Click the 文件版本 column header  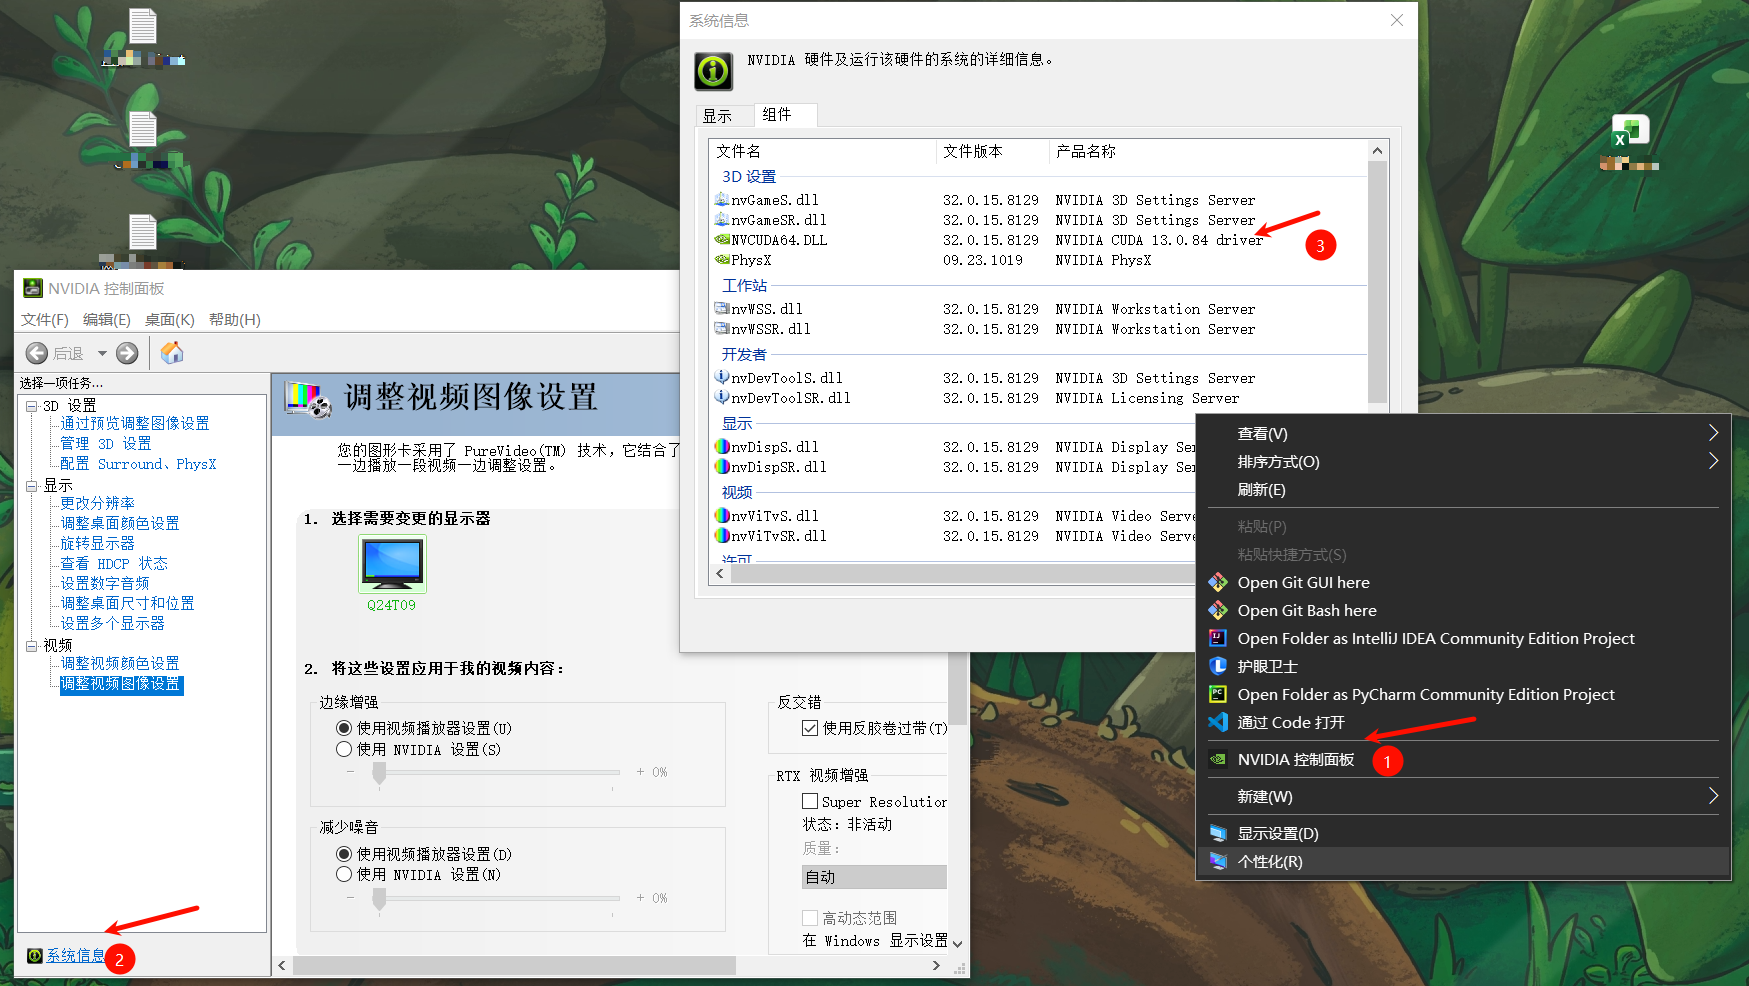[x=993, y=151]
